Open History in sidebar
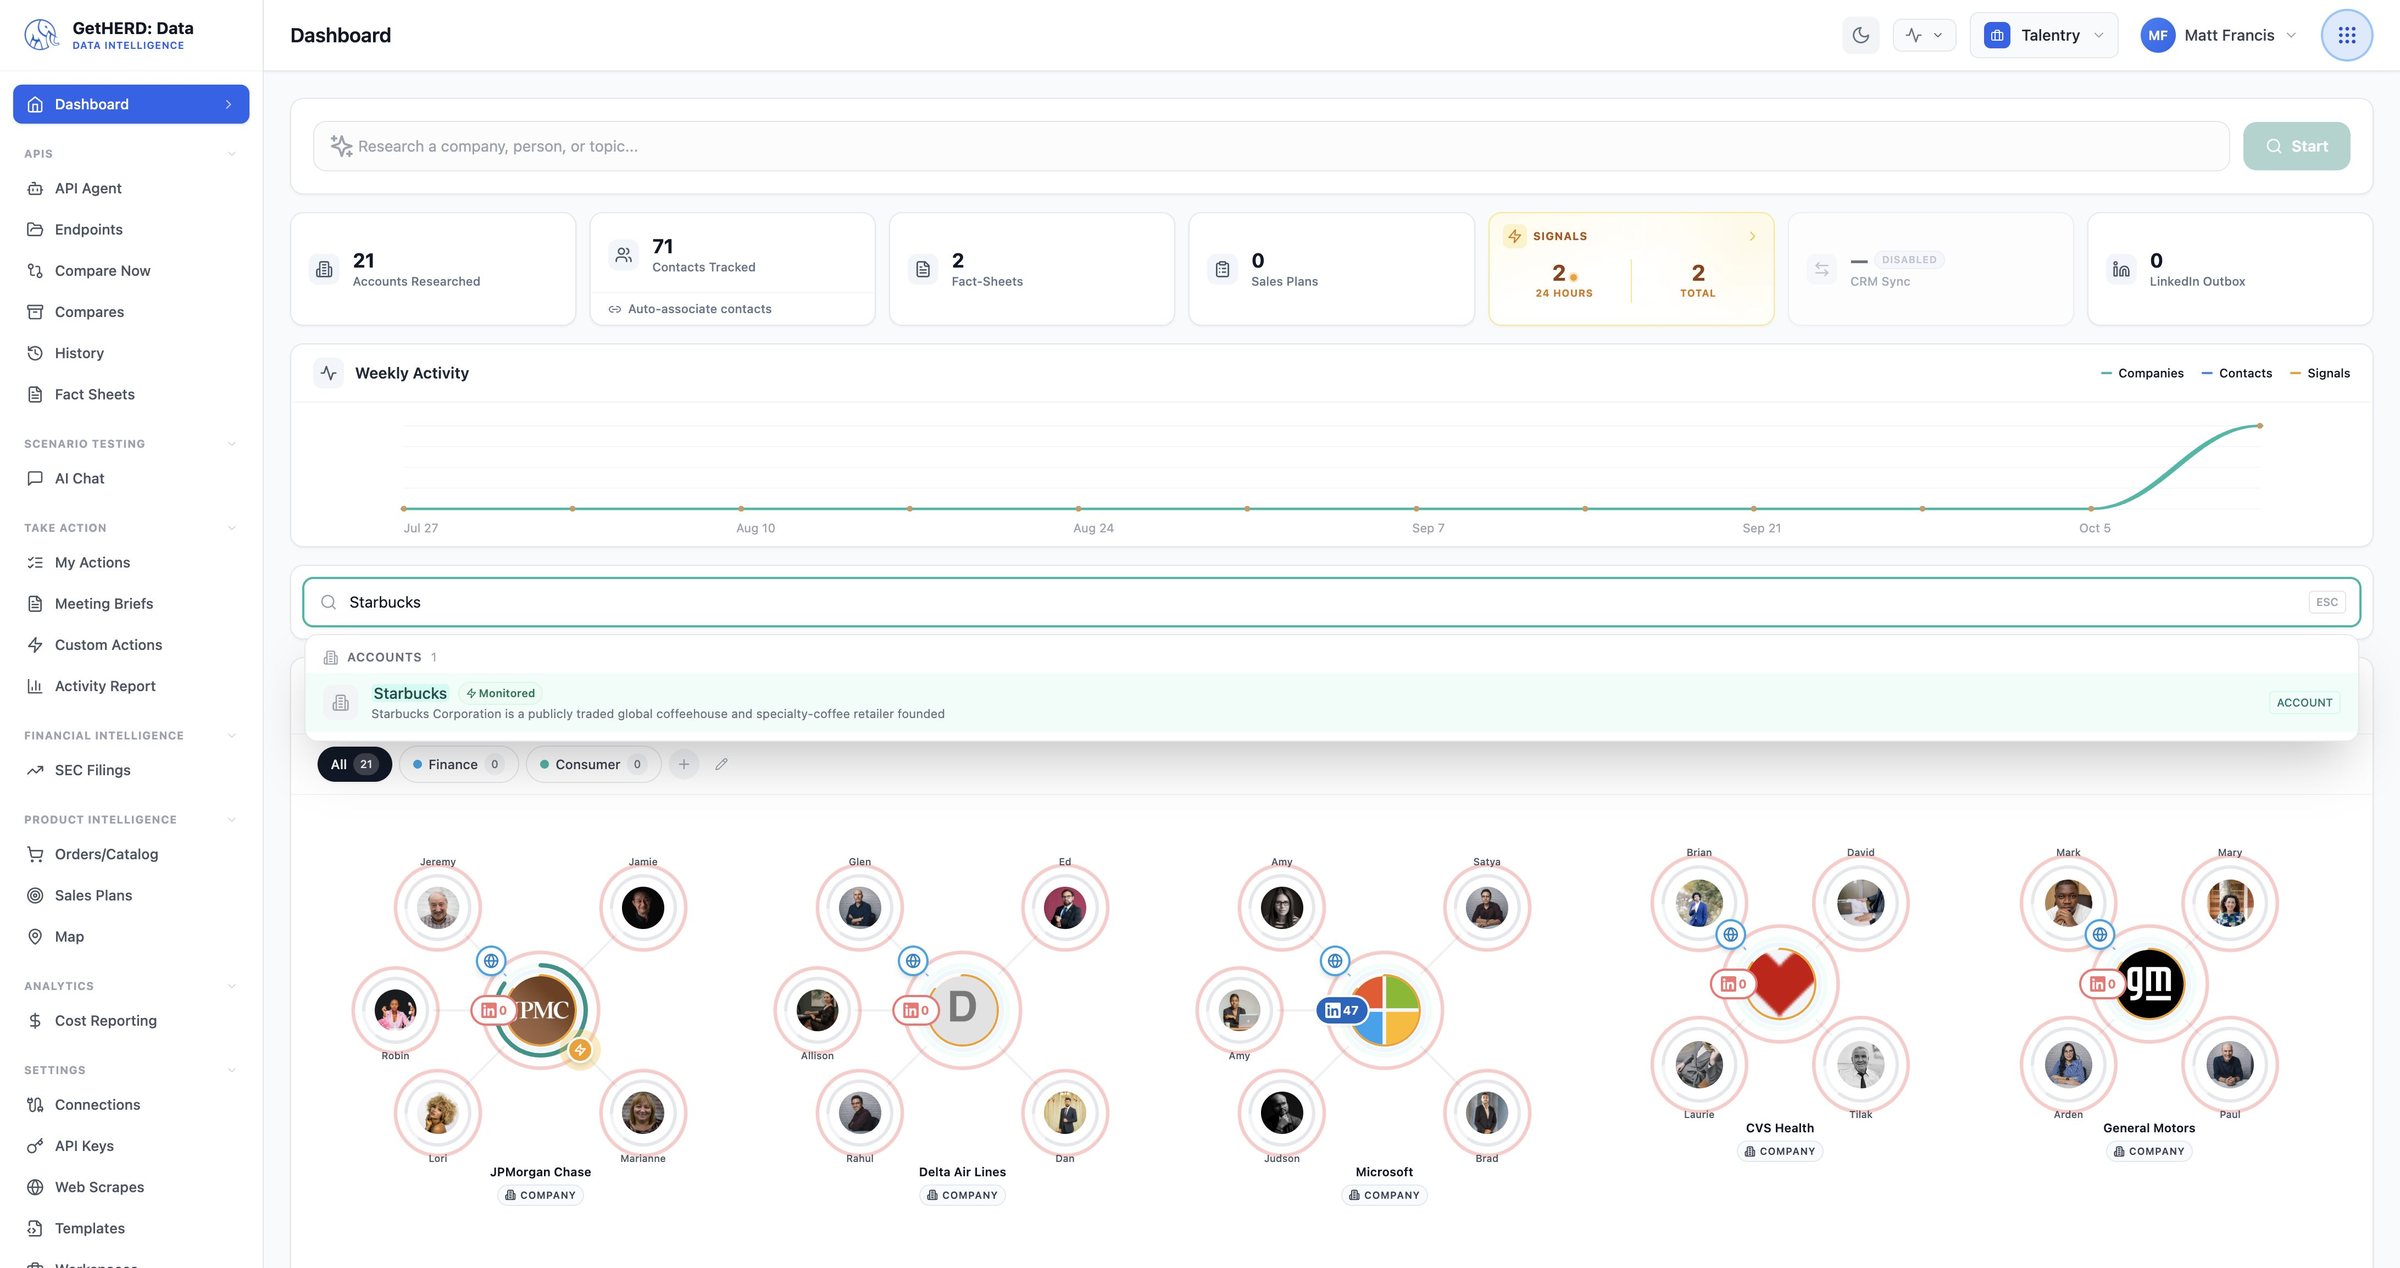The height and width of the screenshot is (1268, 2400). [131, 353]
